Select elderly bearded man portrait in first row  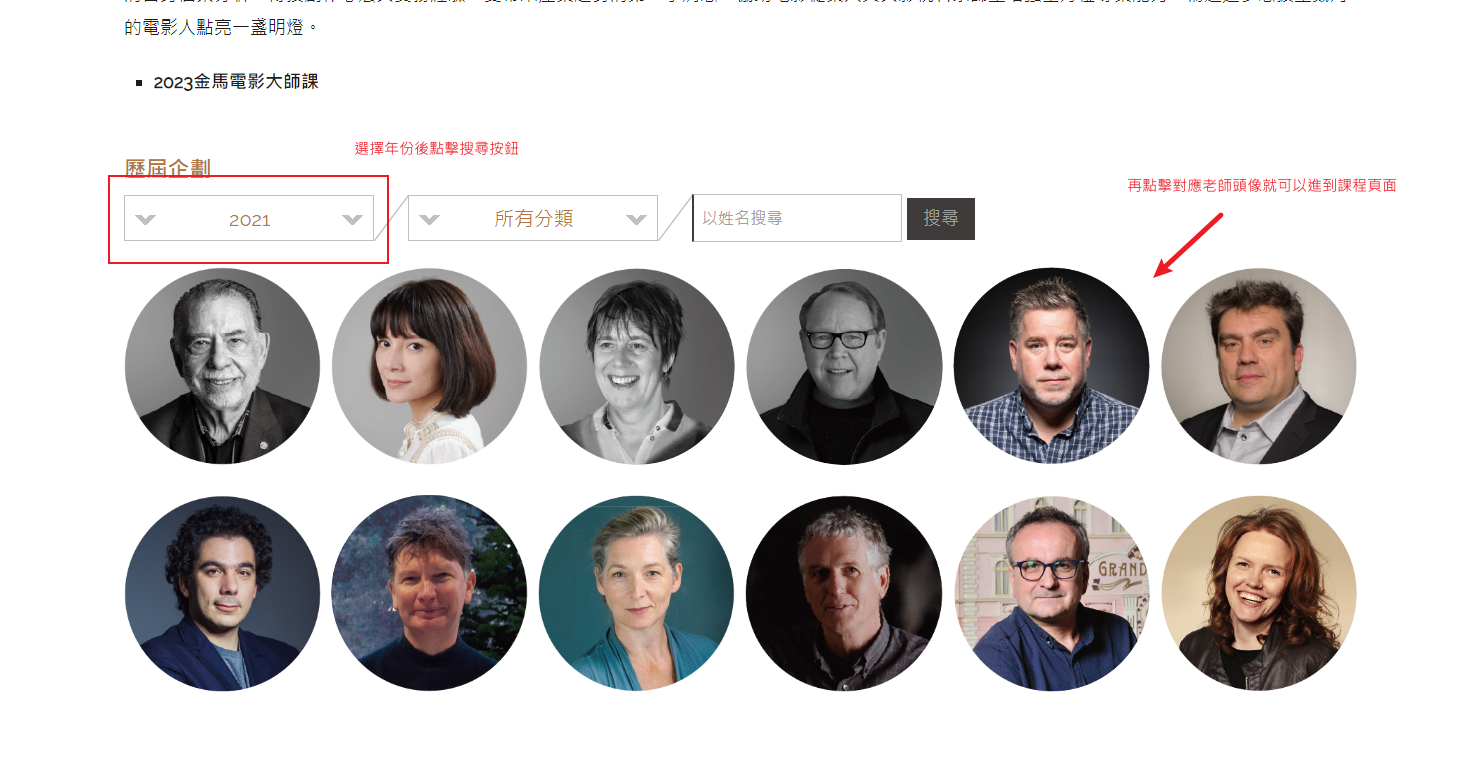222,366
